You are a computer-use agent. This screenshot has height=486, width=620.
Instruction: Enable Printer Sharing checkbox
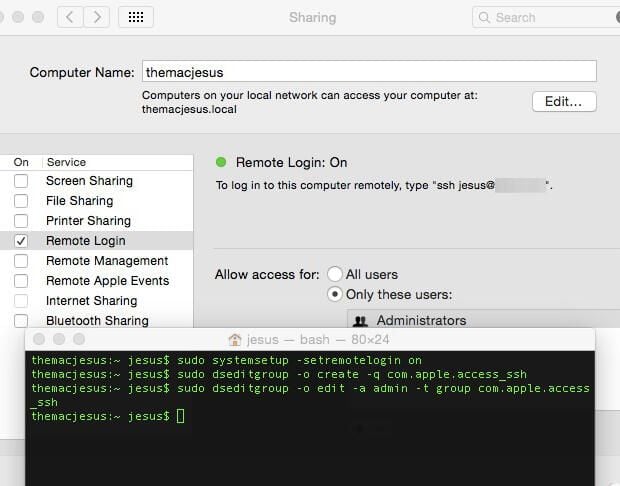click(21, 221)
